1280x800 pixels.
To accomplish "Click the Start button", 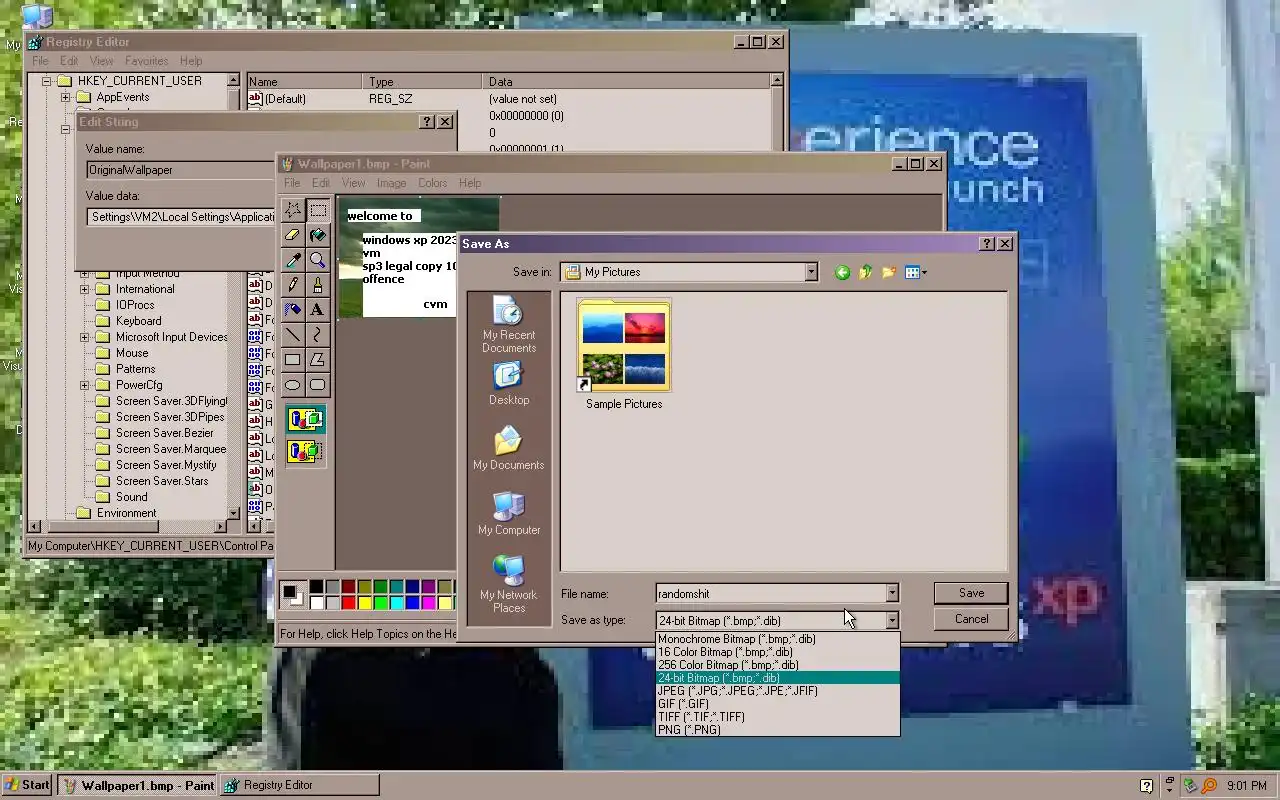I will point(27,785).
